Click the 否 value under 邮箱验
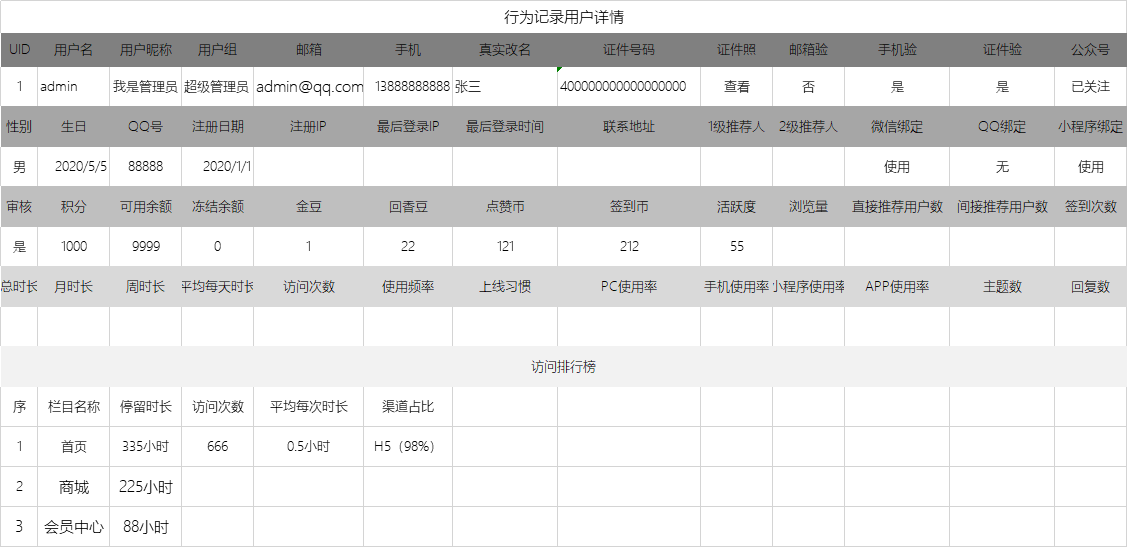 tap(808, 87)
